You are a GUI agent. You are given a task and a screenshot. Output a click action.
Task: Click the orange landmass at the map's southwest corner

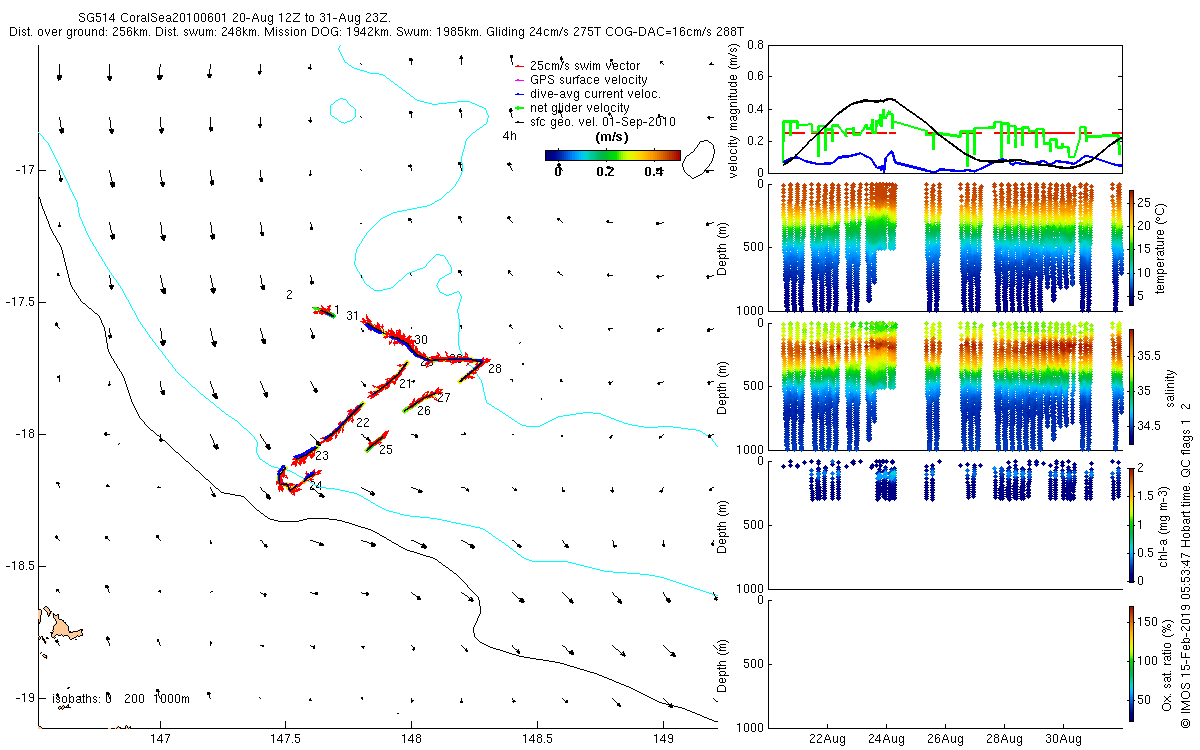click(x=60, y=626)
